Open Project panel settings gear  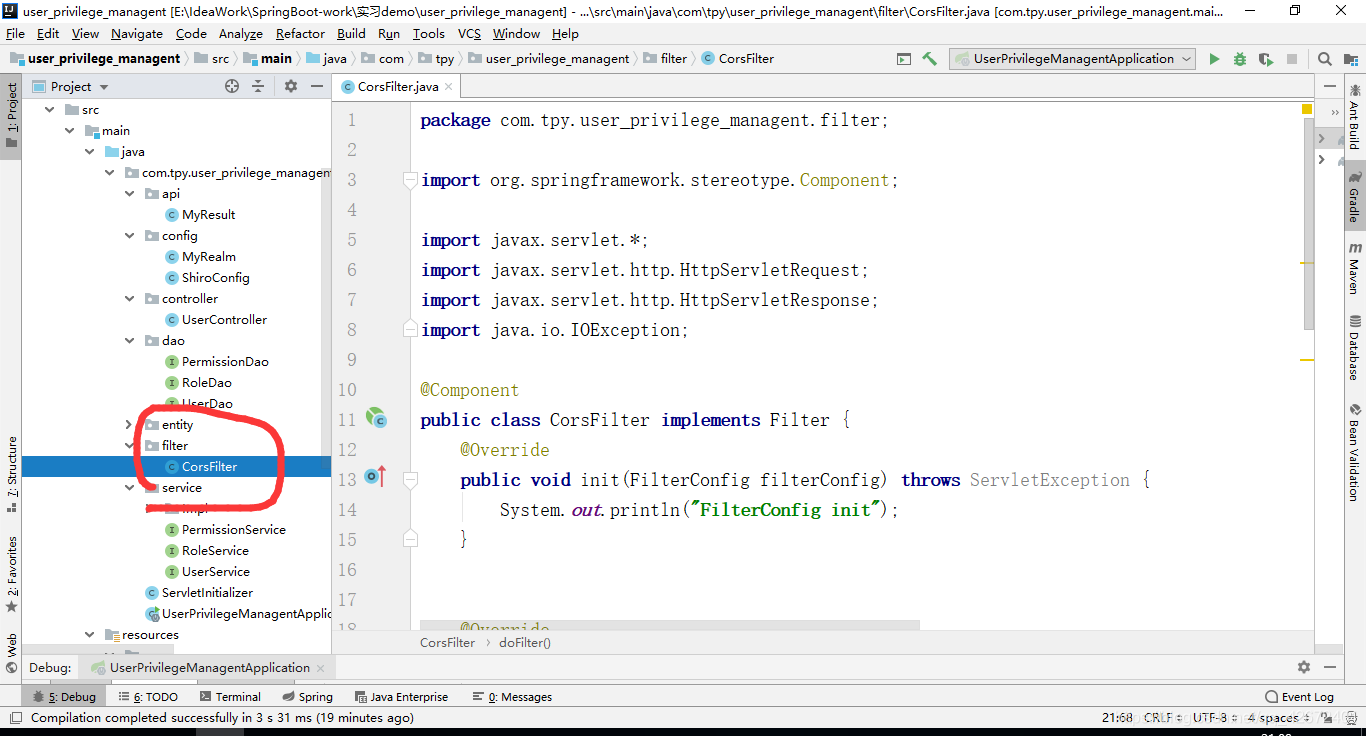tap(291, 87)
